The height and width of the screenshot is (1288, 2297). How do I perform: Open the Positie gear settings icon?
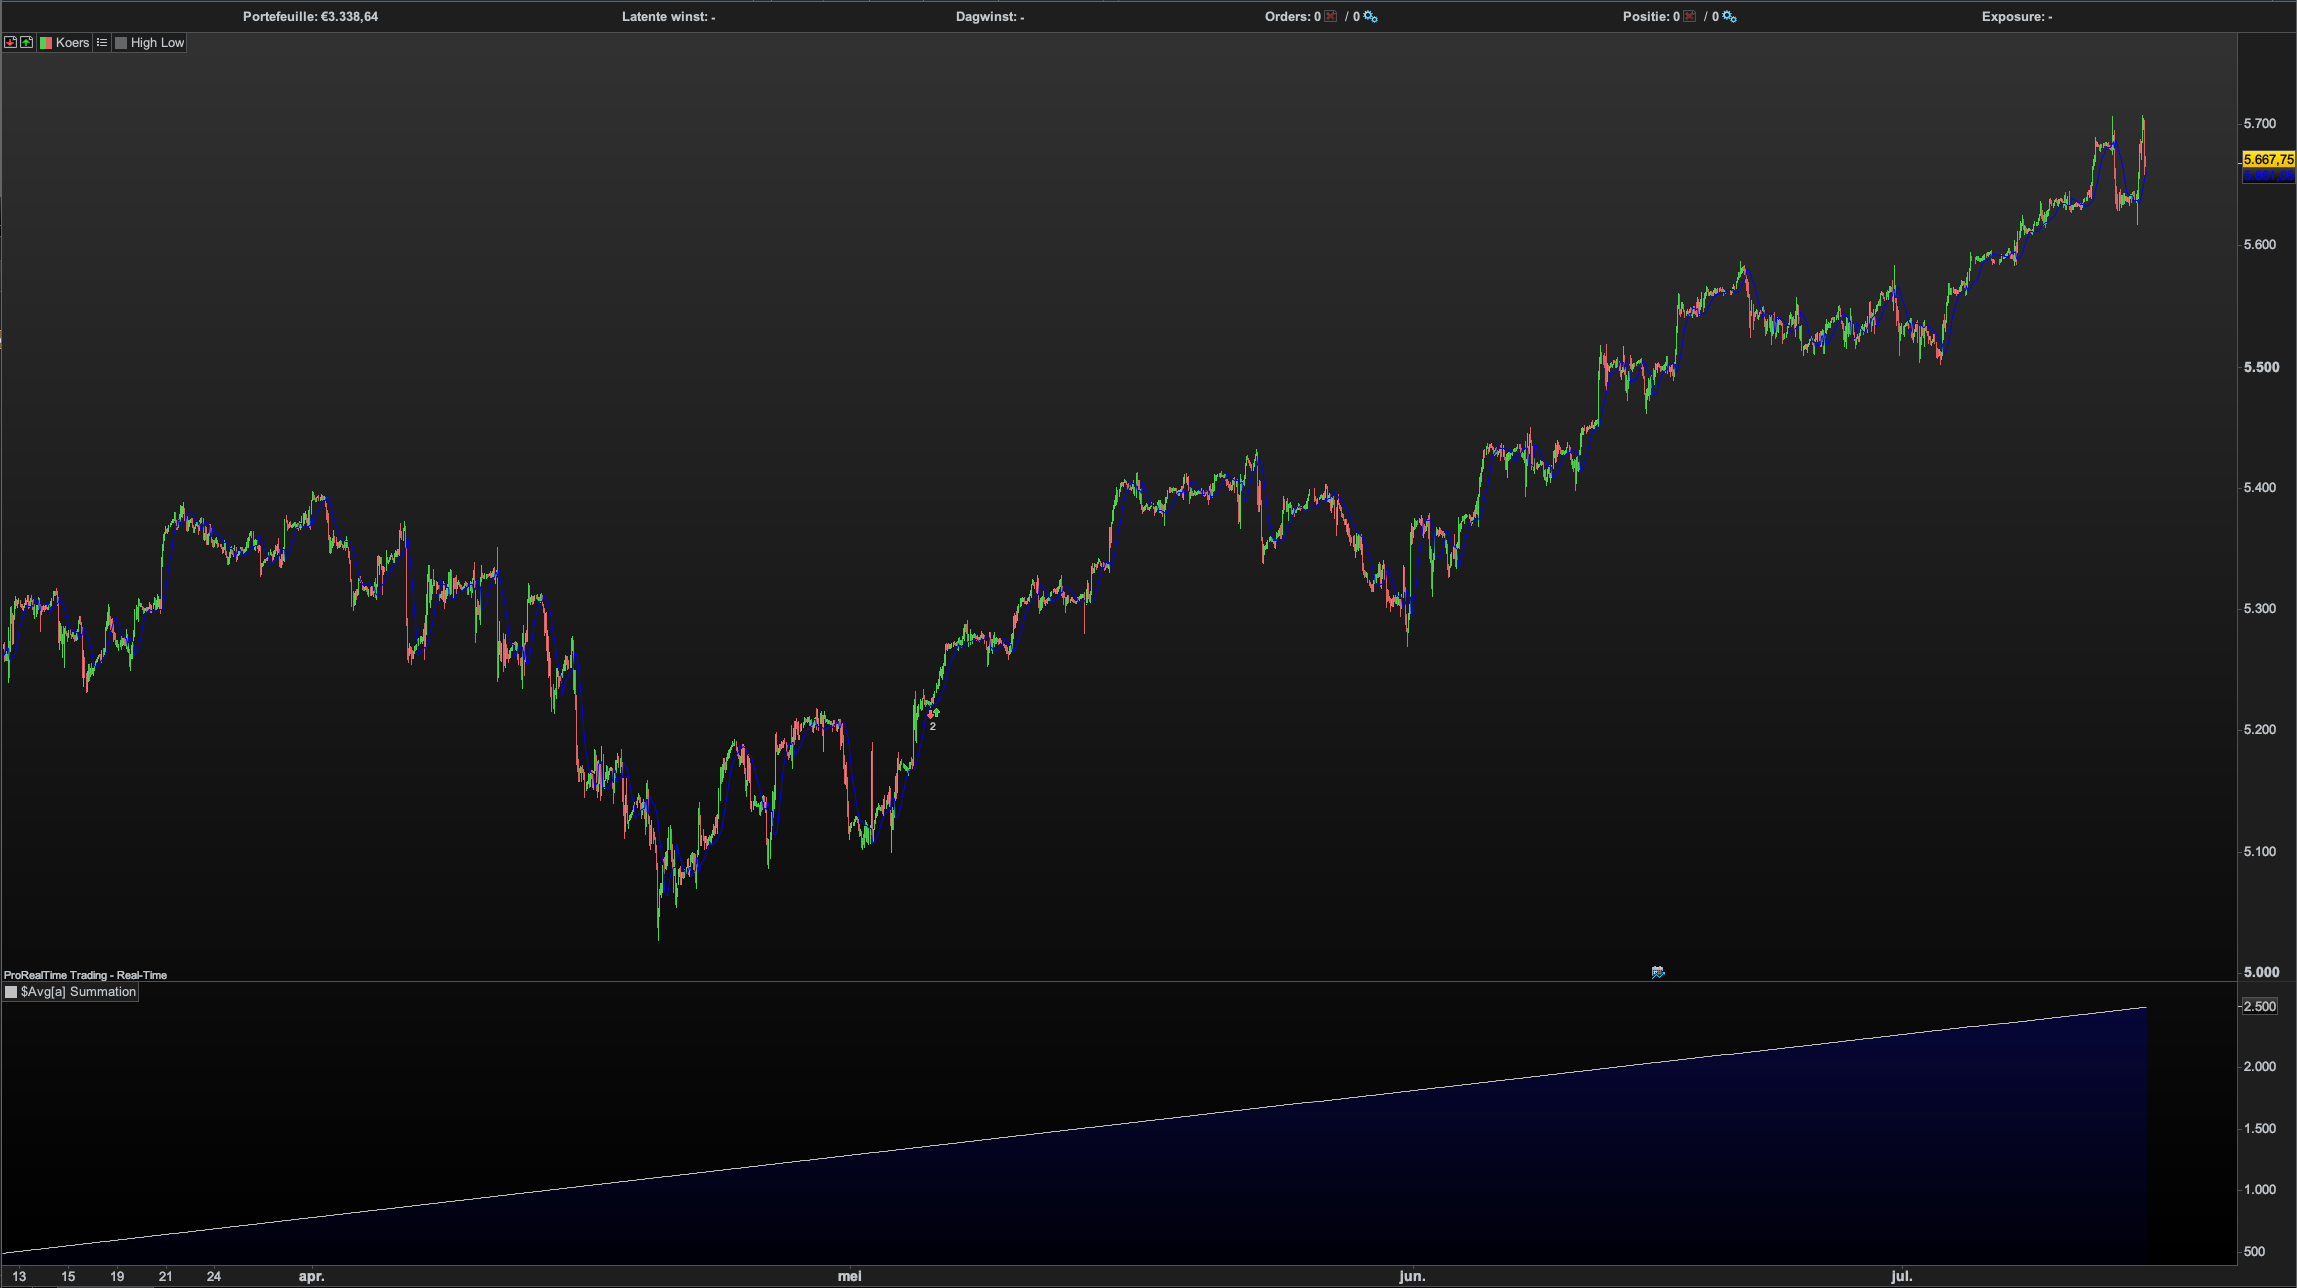(1729, 16)
